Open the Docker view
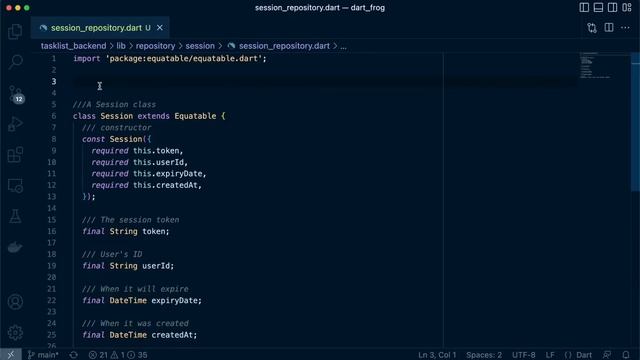Image resolution: width=640 pixels, height=360 pixels. pos(15,247)
